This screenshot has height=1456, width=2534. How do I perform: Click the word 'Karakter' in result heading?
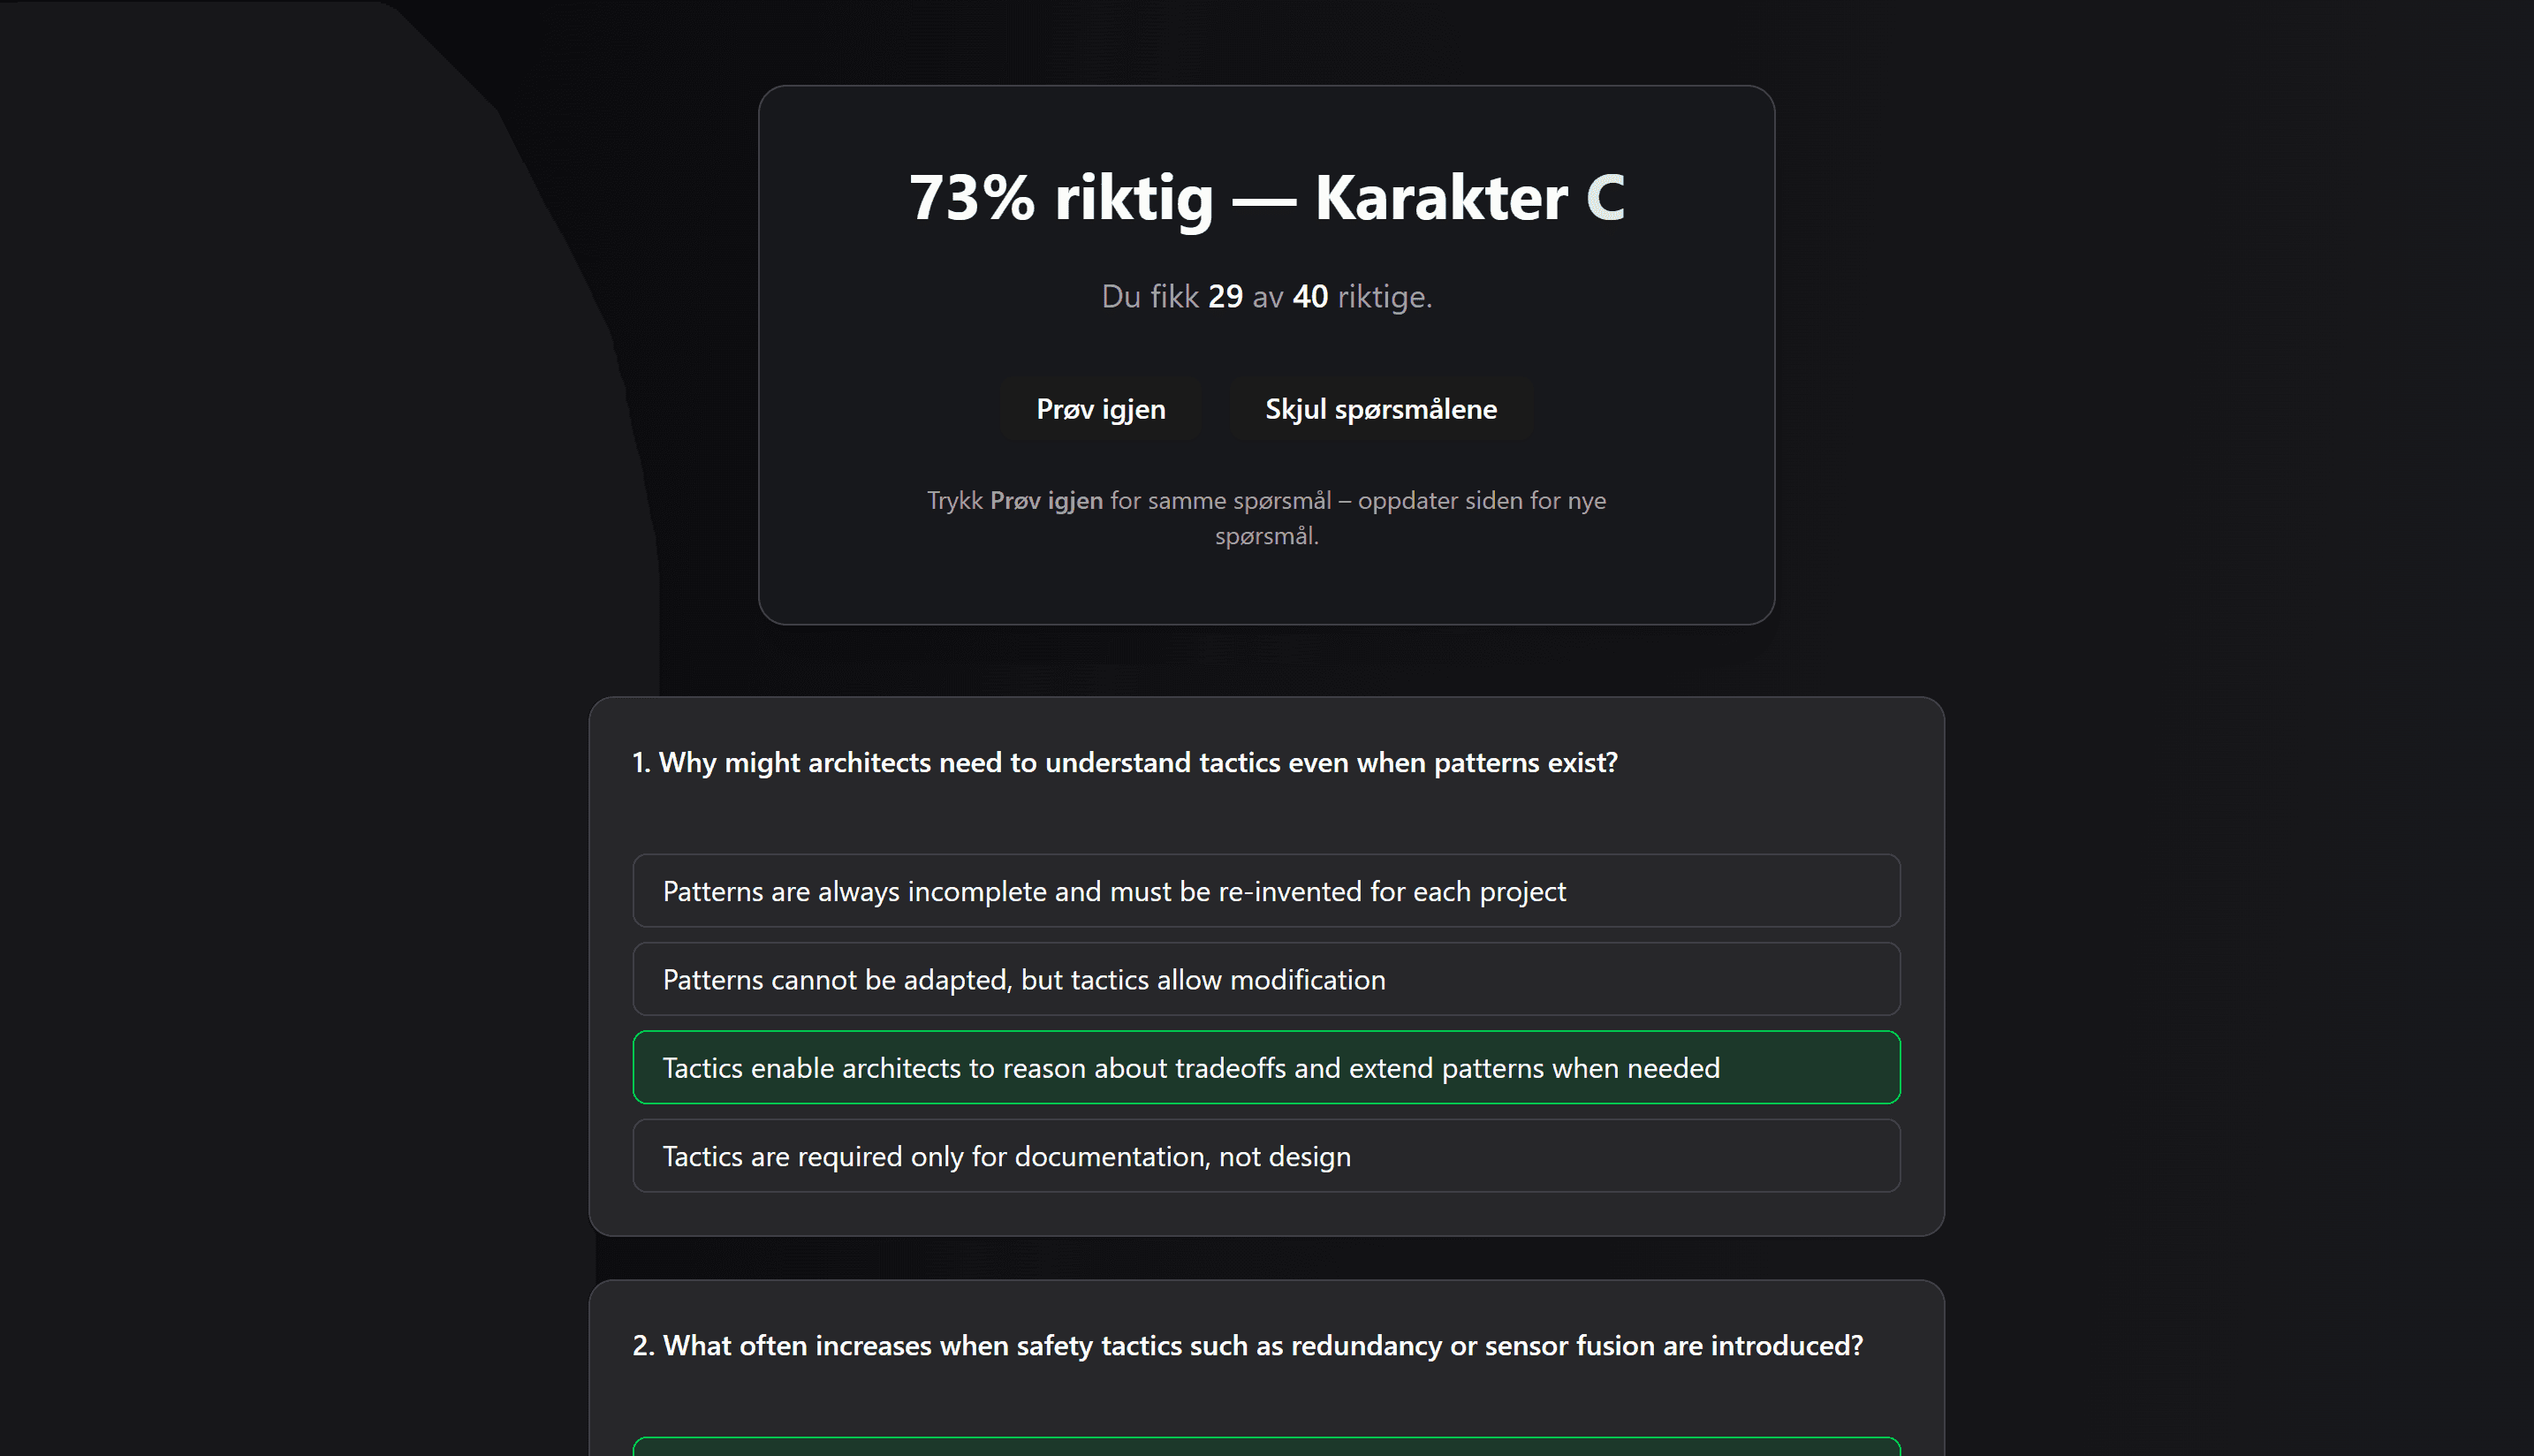(1440, 197)
